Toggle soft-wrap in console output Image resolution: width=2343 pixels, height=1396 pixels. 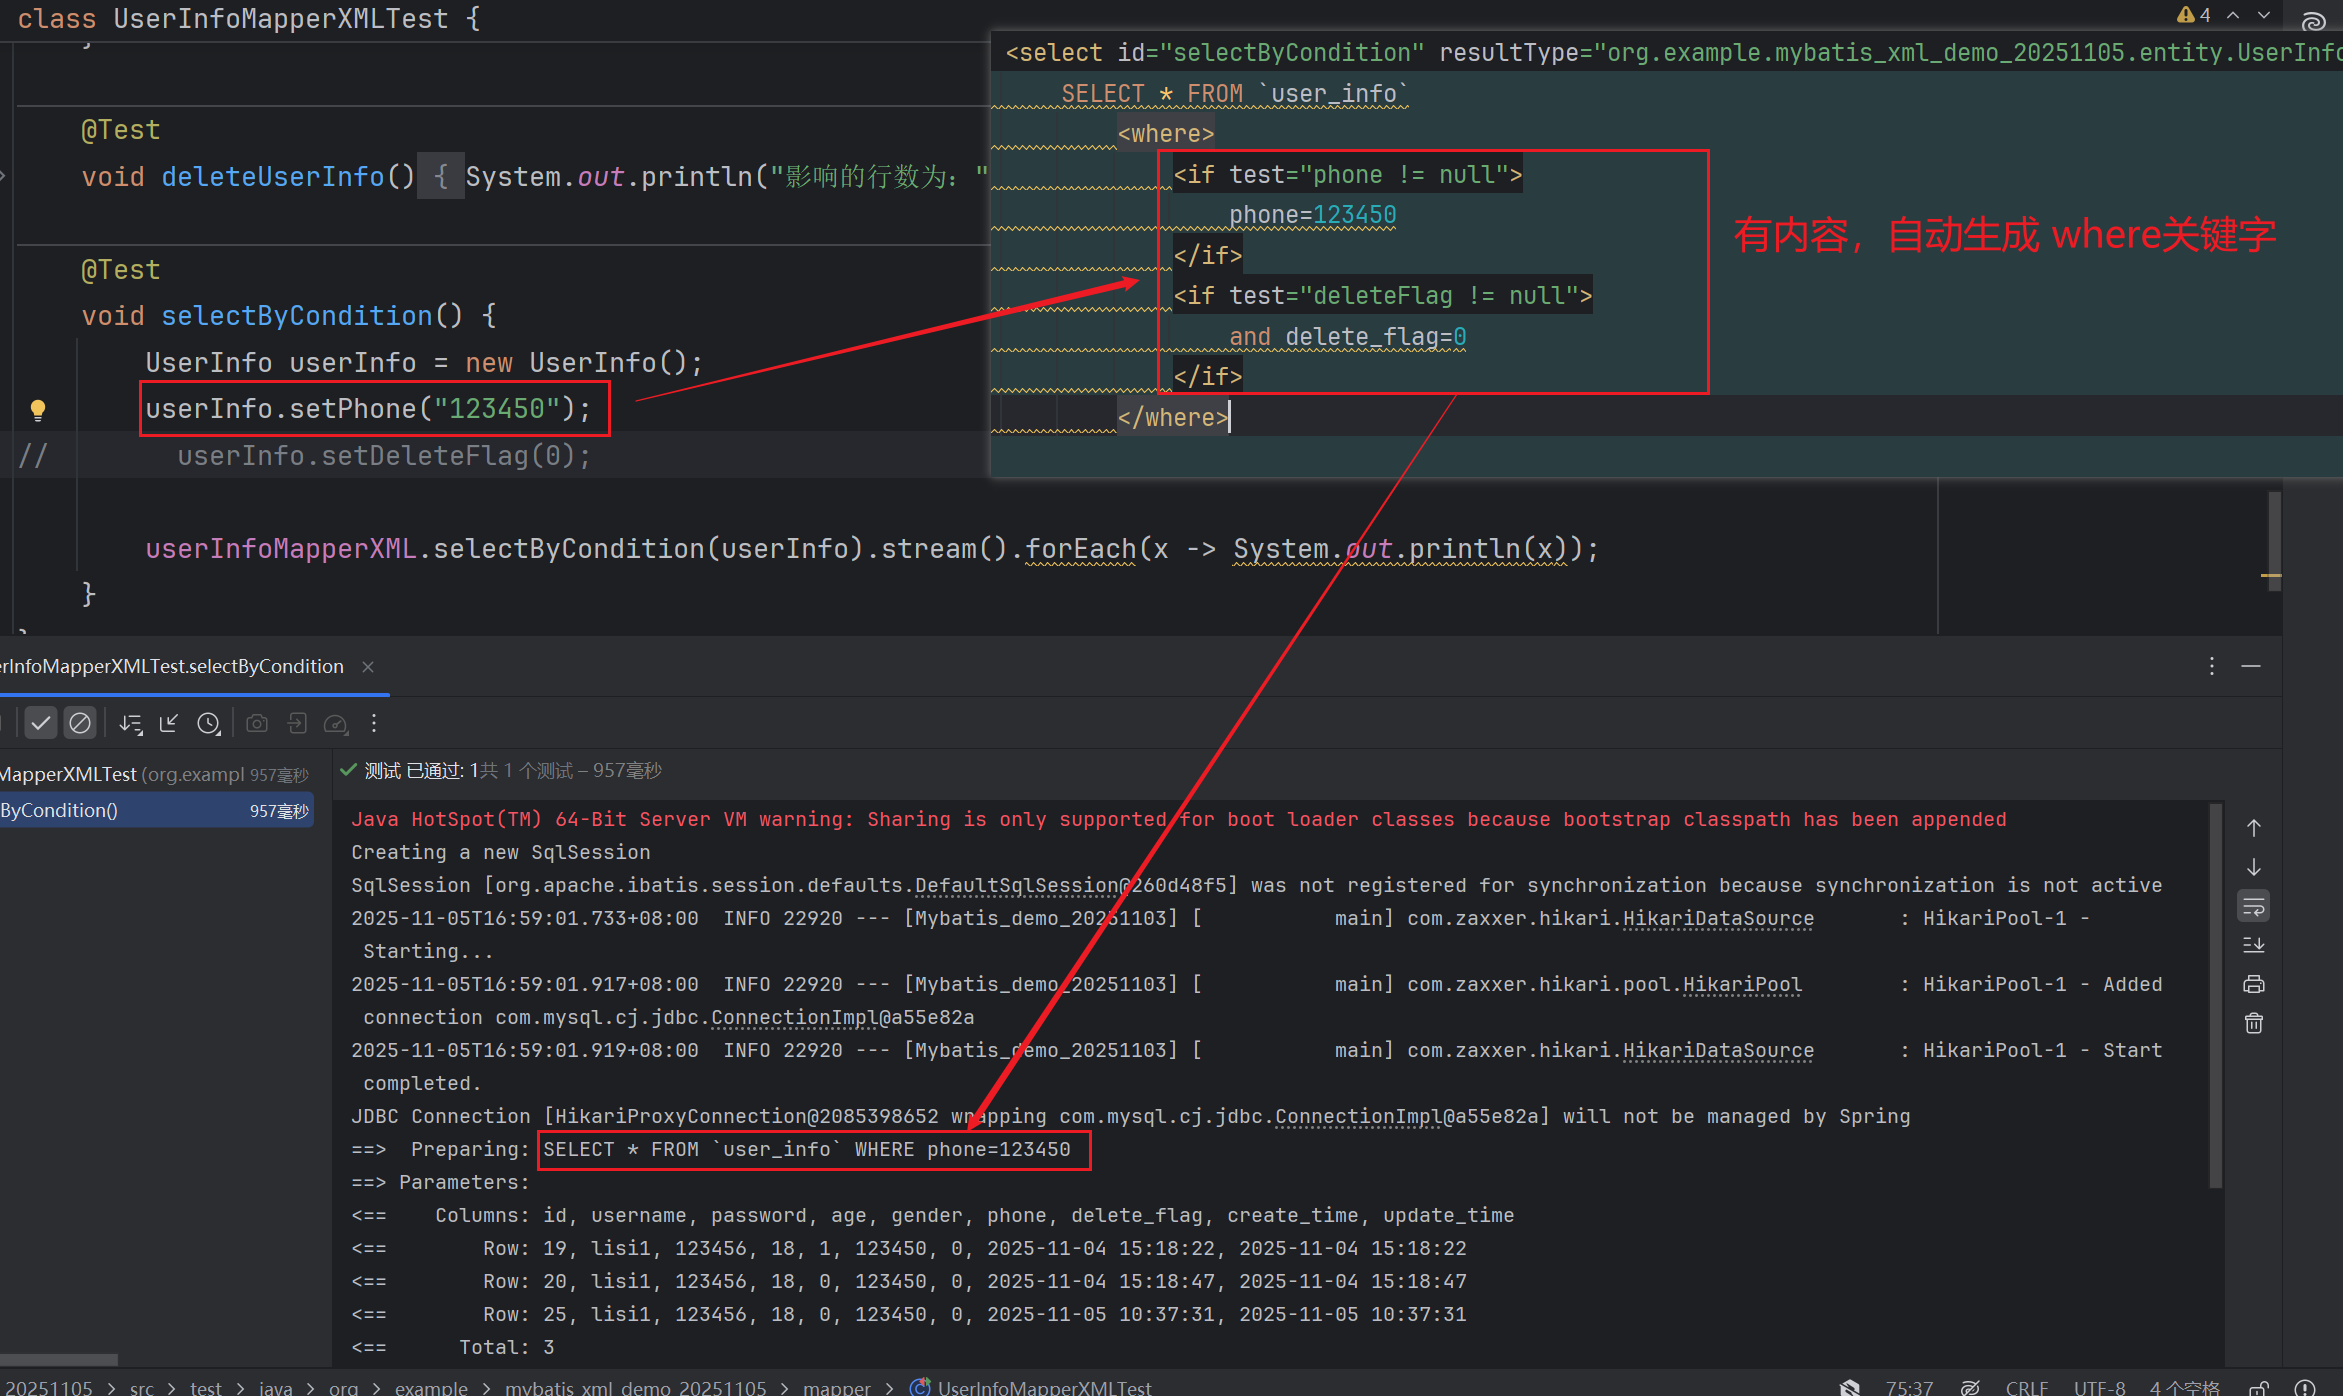(2253, 907)
